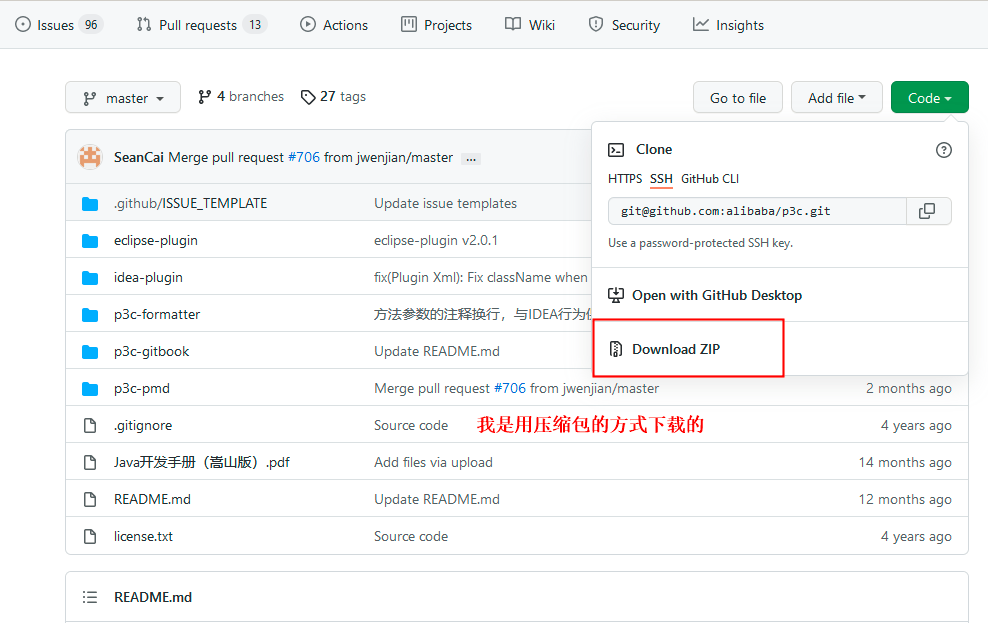The image size is (988, 623).
Task: Click '12 months ago' timestamp
Action: point(905,500)
